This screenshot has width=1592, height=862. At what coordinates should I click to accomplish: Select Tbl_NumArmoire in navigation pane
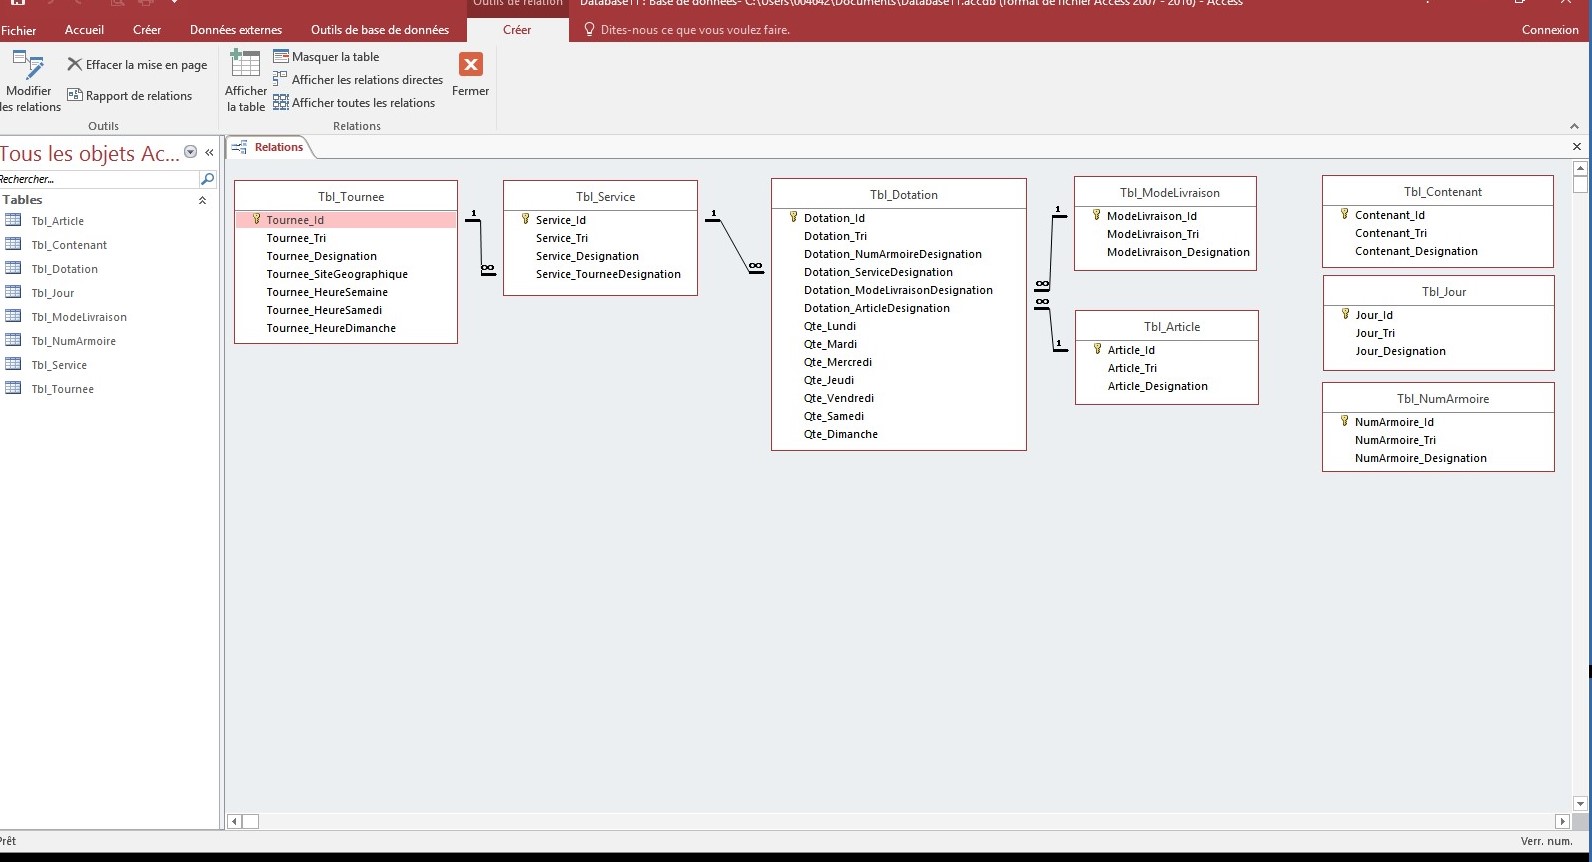[73, 341]
